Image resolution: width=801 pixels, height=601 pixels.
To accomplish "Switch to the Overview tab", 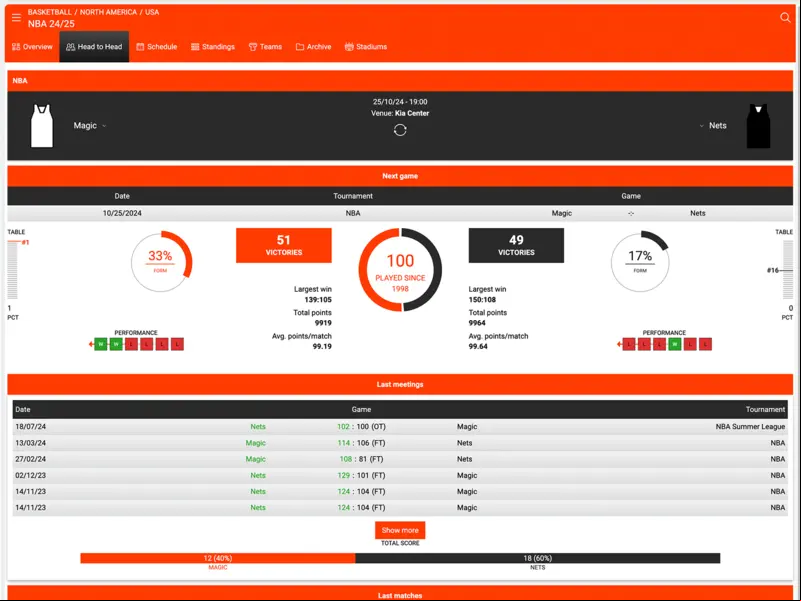I will click(32, 47).
